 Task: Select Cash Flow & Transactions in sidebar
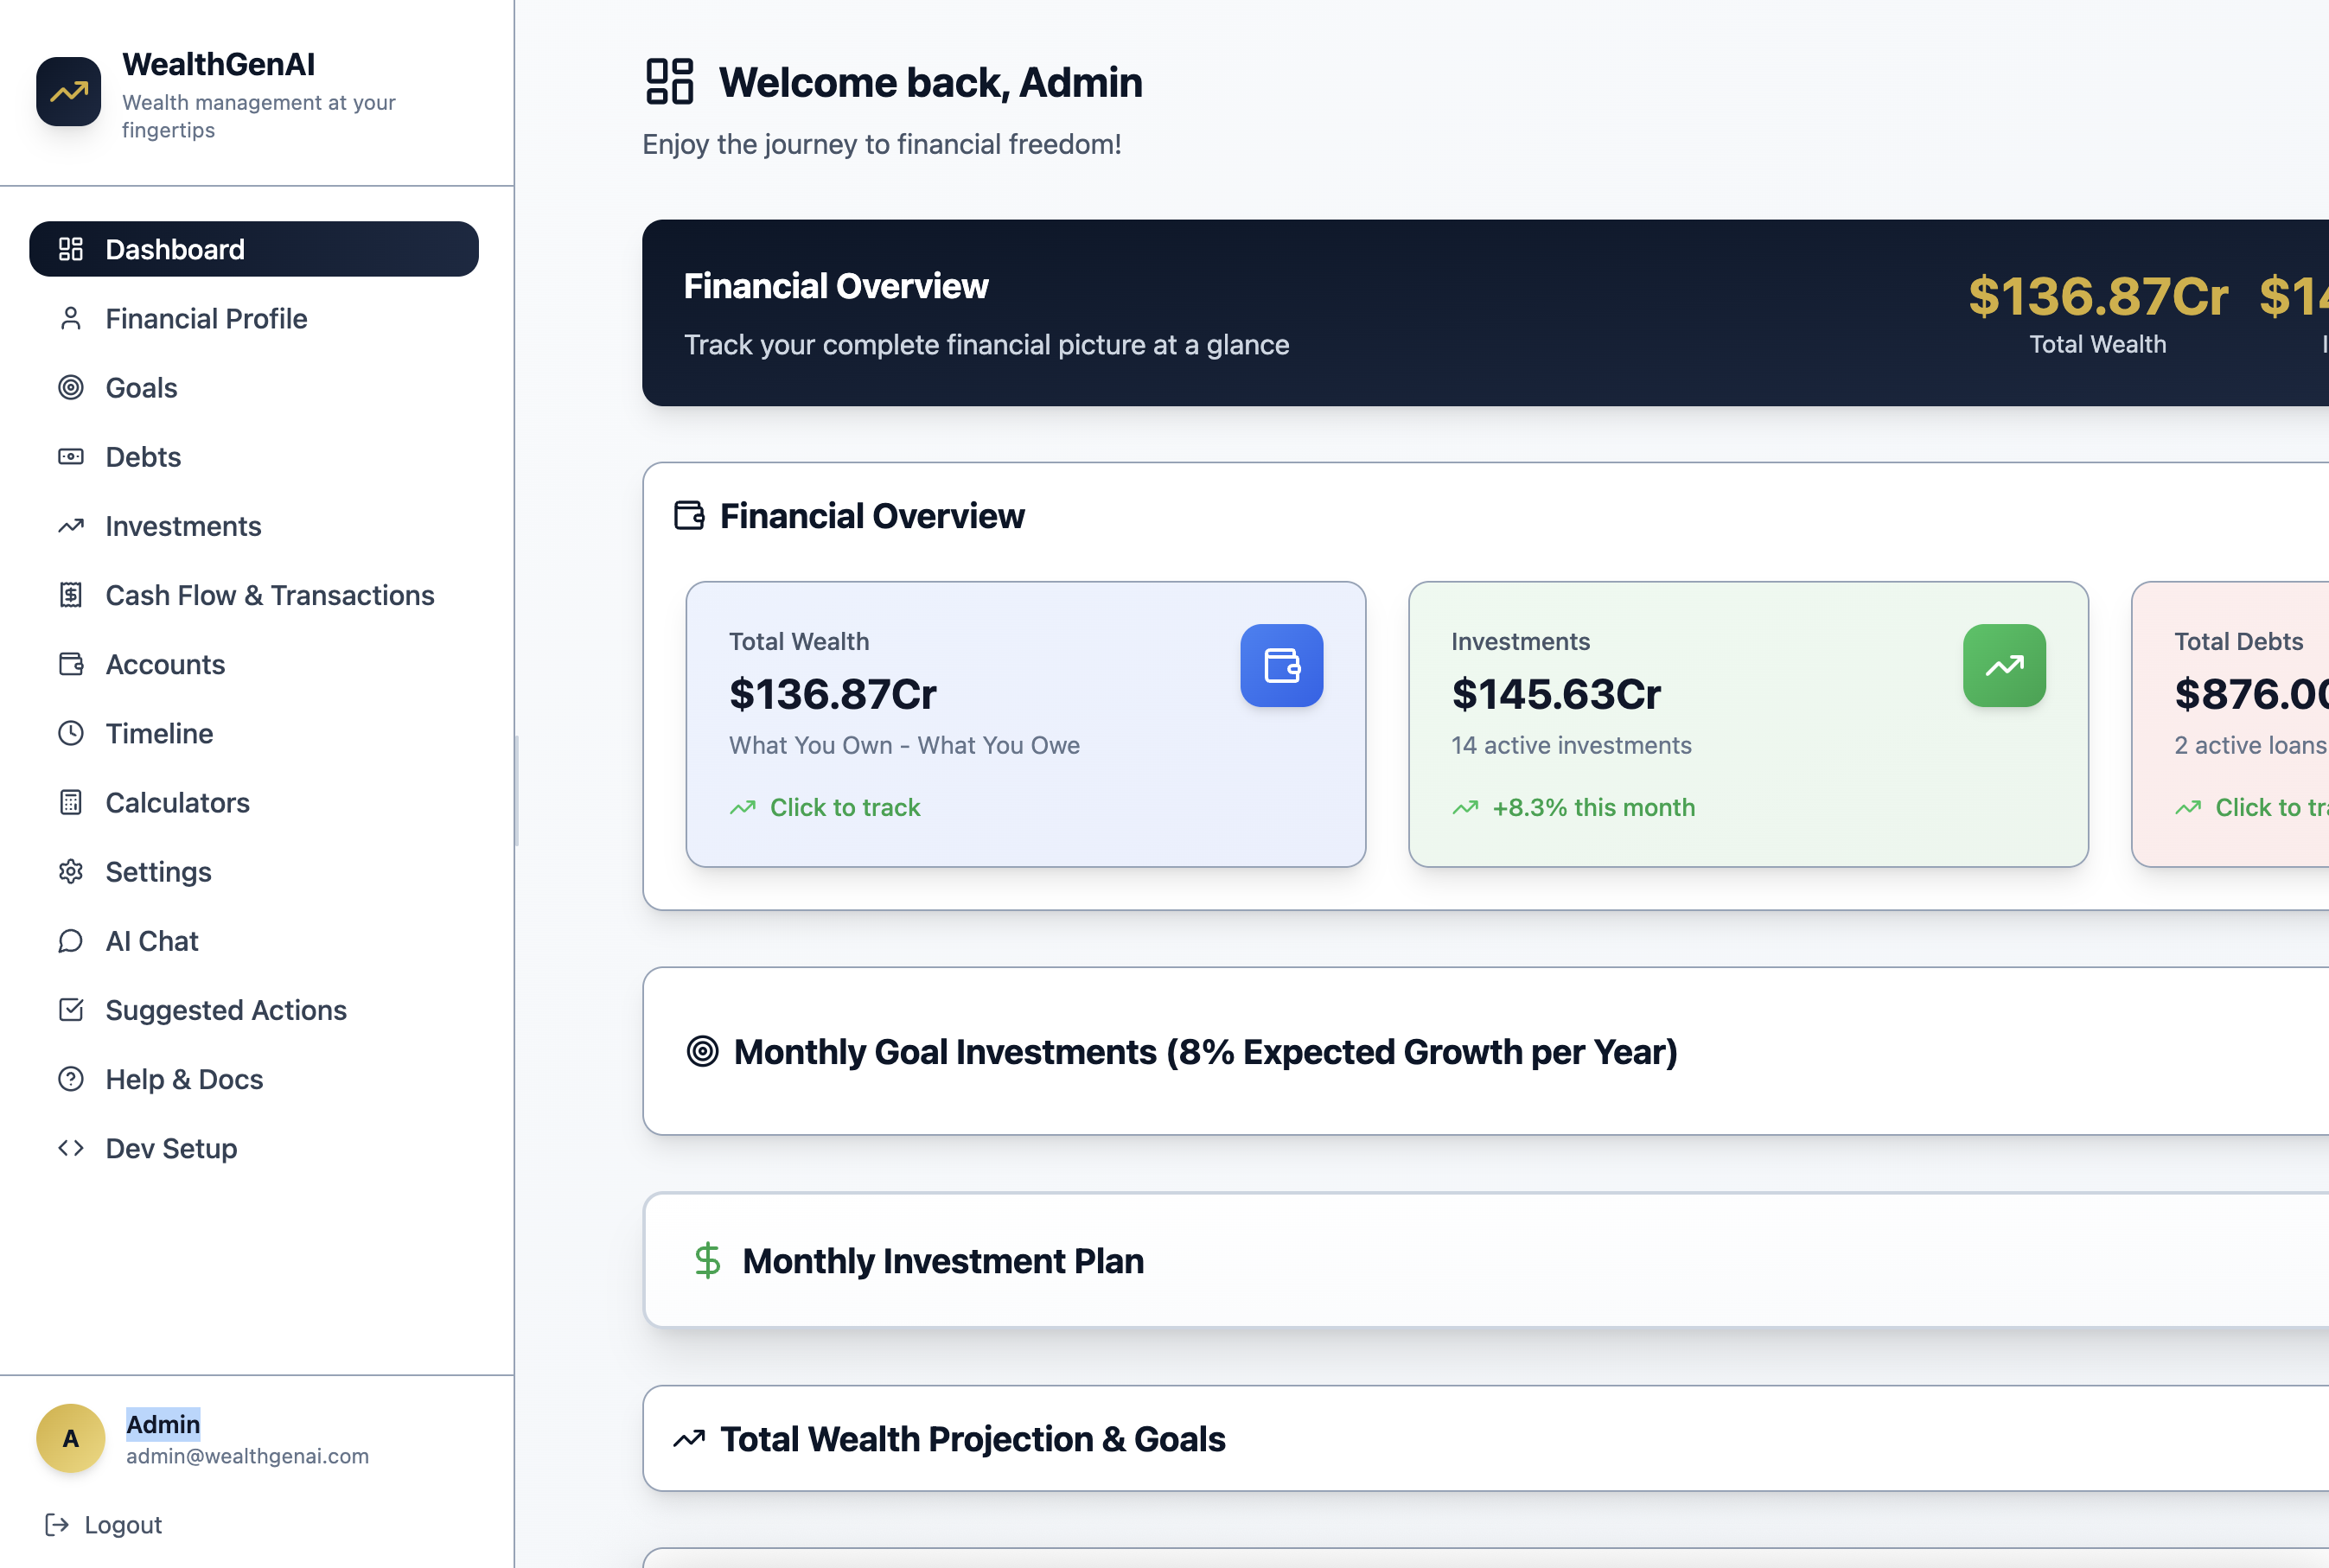pos(269,594)
